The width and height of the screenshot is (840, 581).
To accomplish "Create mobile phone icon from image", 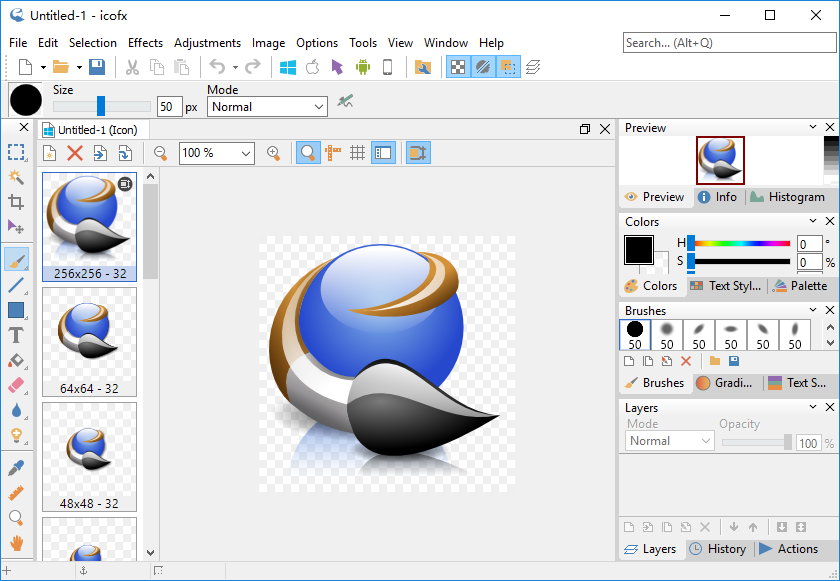I will pos(387,67).
